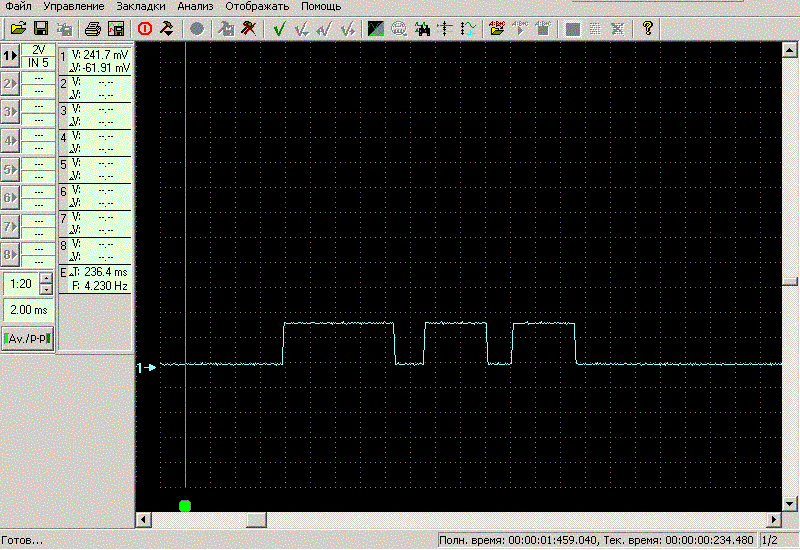Run script with the A:B+C play icon
This screenshot has width=800, height=550.
(x=520, y=29)
